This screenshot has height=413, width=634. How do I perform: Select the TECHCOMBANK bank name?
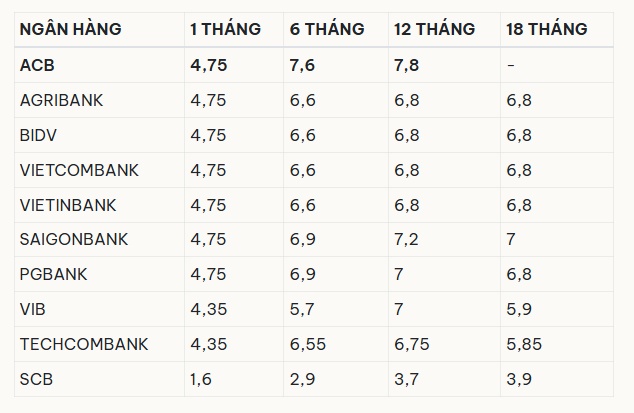pos(84,344)
